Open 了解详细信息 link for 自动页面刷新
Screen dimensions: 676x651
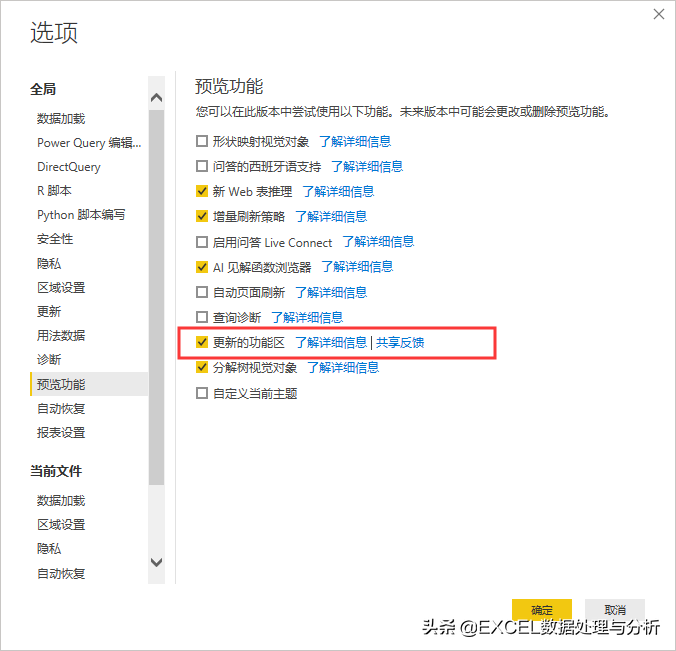tap(331, 292)
